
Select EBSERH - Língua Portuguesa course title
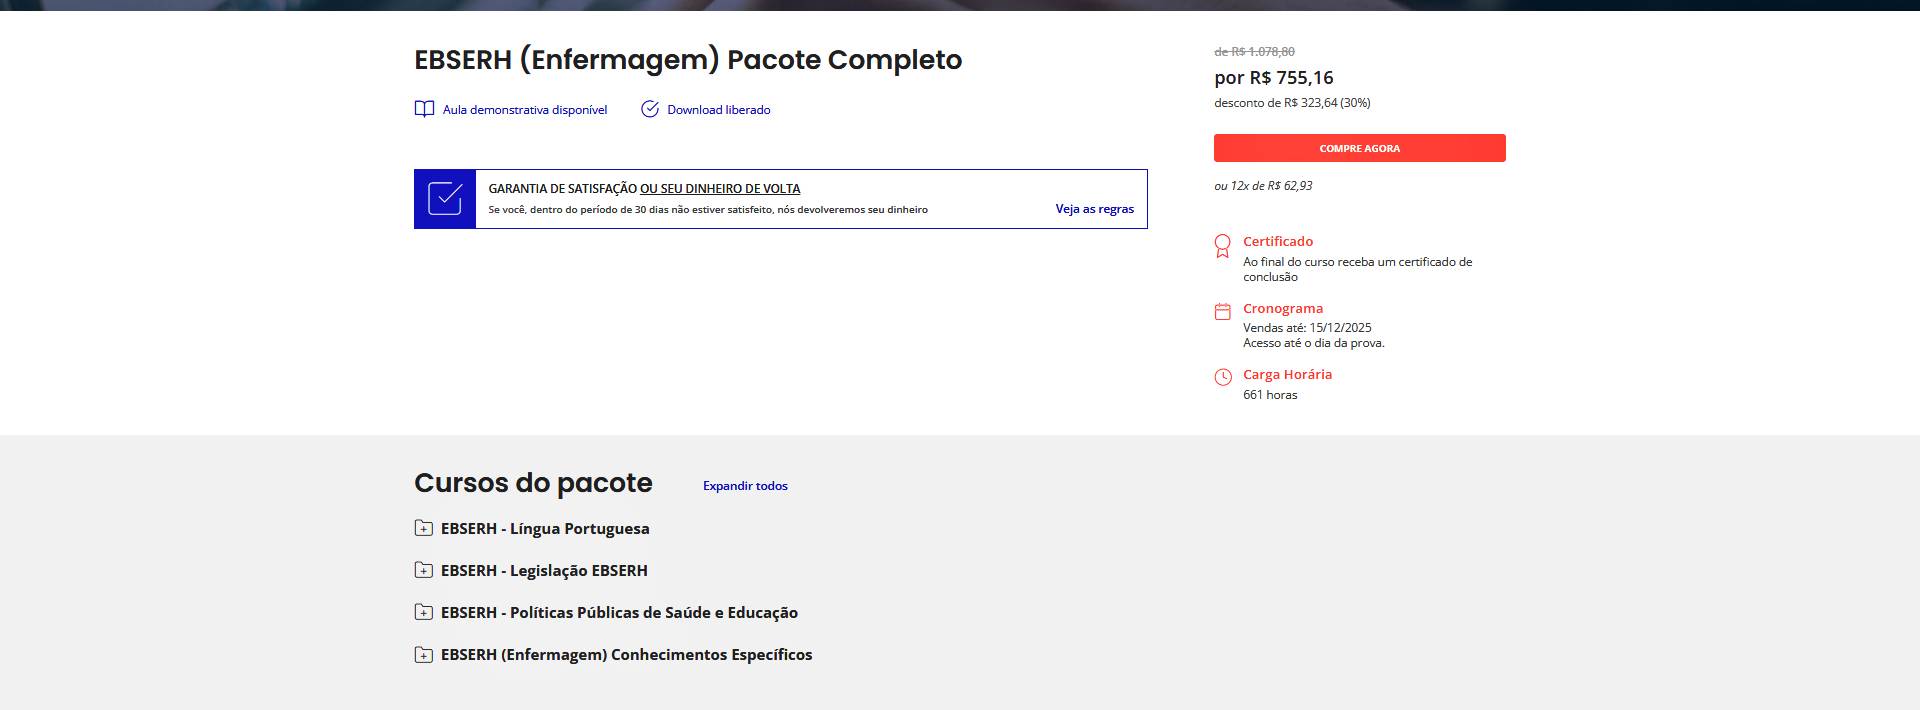(x=545, y=529)
